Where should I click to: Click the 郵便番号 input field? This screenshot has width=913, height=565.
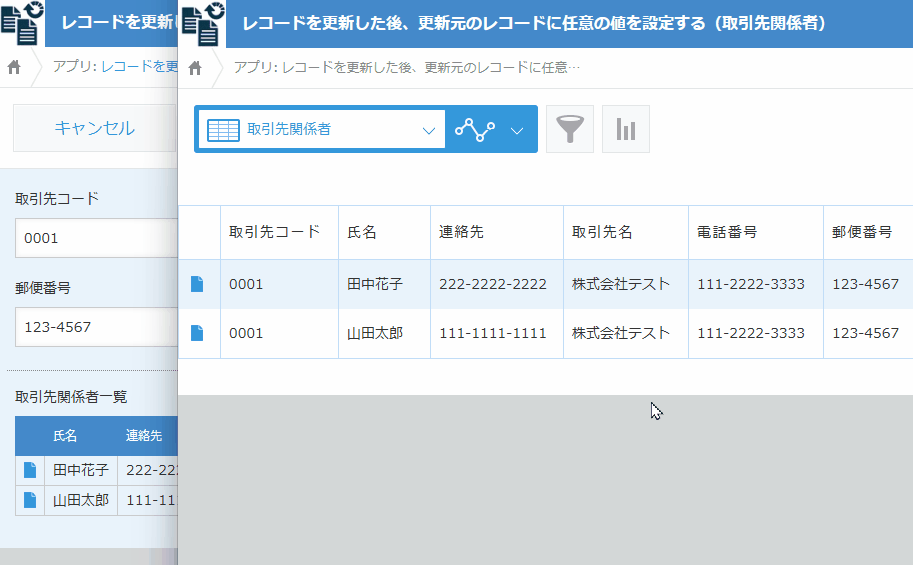(95, 327)
